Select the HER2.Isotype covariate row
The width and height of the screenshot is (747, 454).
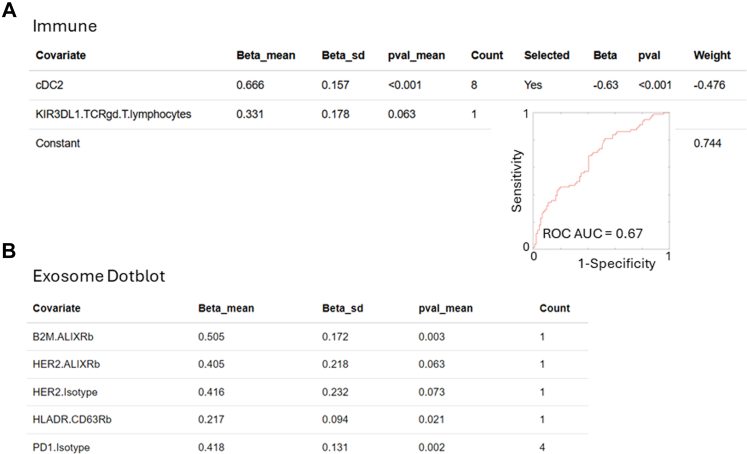tap(307, 392)
